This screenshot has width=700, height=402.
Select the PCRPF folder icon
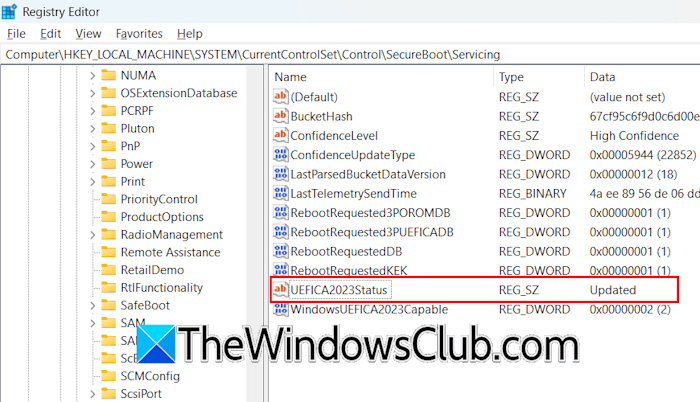point(108,110)
